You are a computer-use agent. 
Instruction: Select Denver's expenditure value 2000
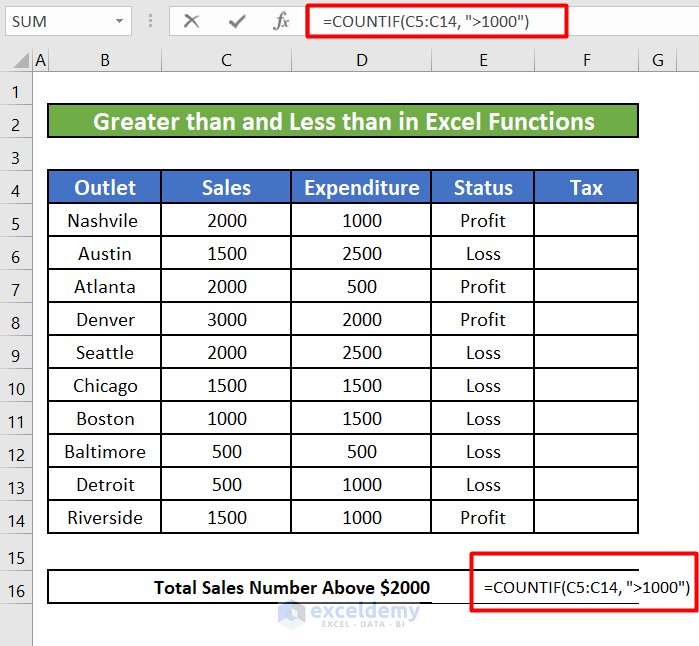pyautogui.click(x=362, y=319)
